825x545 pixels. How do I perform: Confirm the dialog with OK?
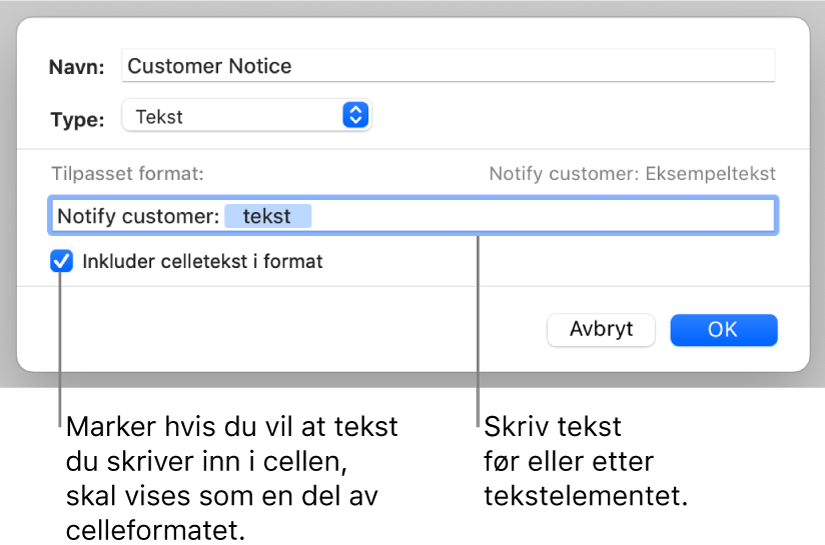(723, 330)
